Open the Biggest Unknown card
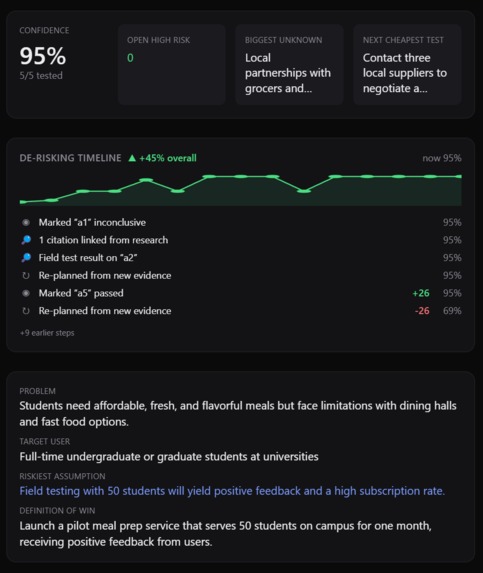 (x=289, y=65)
